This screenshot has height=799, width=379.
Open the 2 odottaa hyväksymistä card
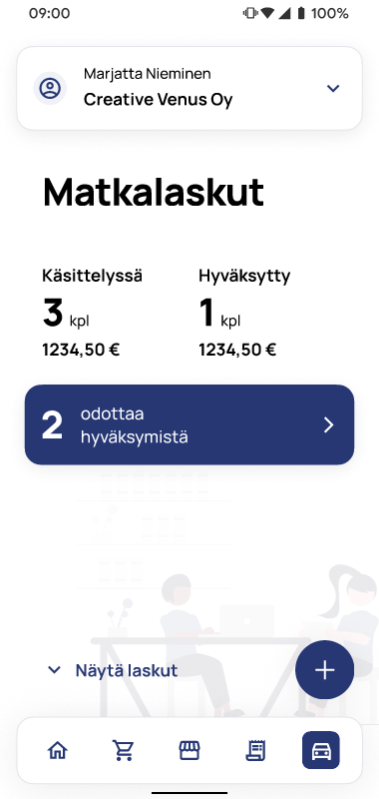point(190,425)
